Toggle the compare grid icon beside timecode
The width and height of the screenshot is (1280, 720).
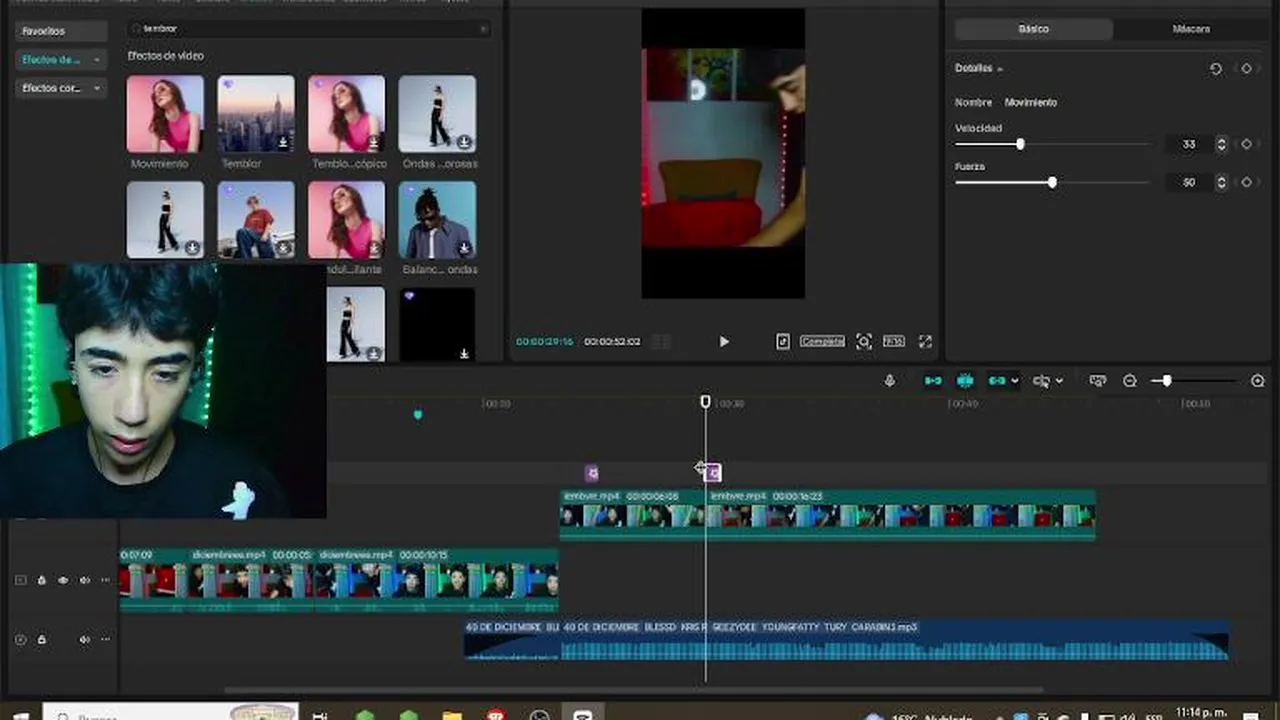[661, 342]
